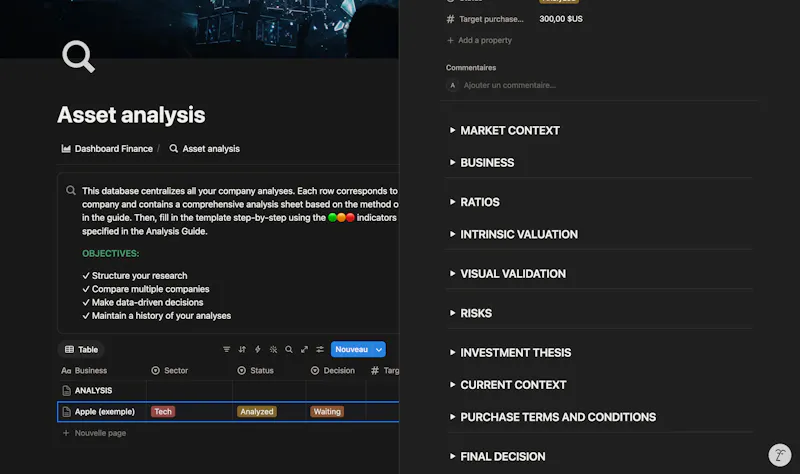Image resolution: width=800 pixels, height=474 pixels.
Task: Click the page icon beside ANALYSIS row
Action: [x=66, y=391]
